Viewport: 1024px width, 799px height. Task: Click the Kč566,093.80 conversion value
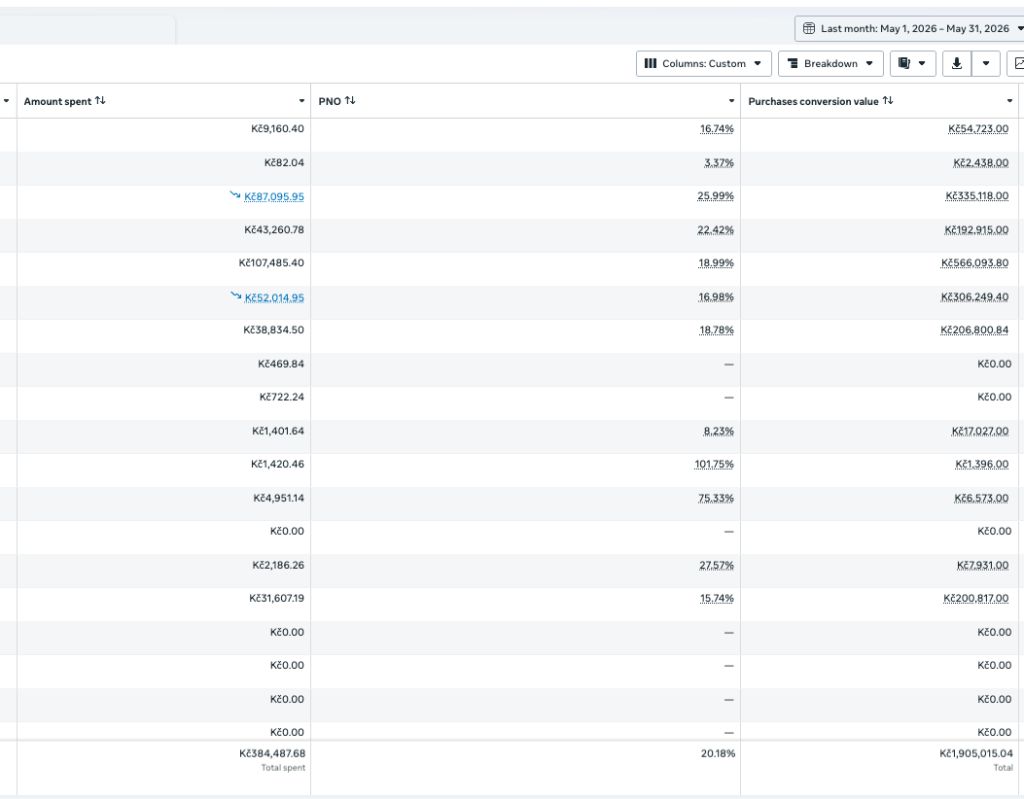pos(974,263)
